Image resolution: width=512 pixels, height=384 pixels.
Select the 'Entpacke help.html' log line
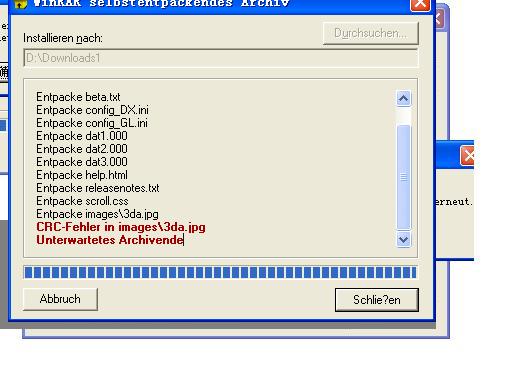pyautogui.click(x=82, y=175)
